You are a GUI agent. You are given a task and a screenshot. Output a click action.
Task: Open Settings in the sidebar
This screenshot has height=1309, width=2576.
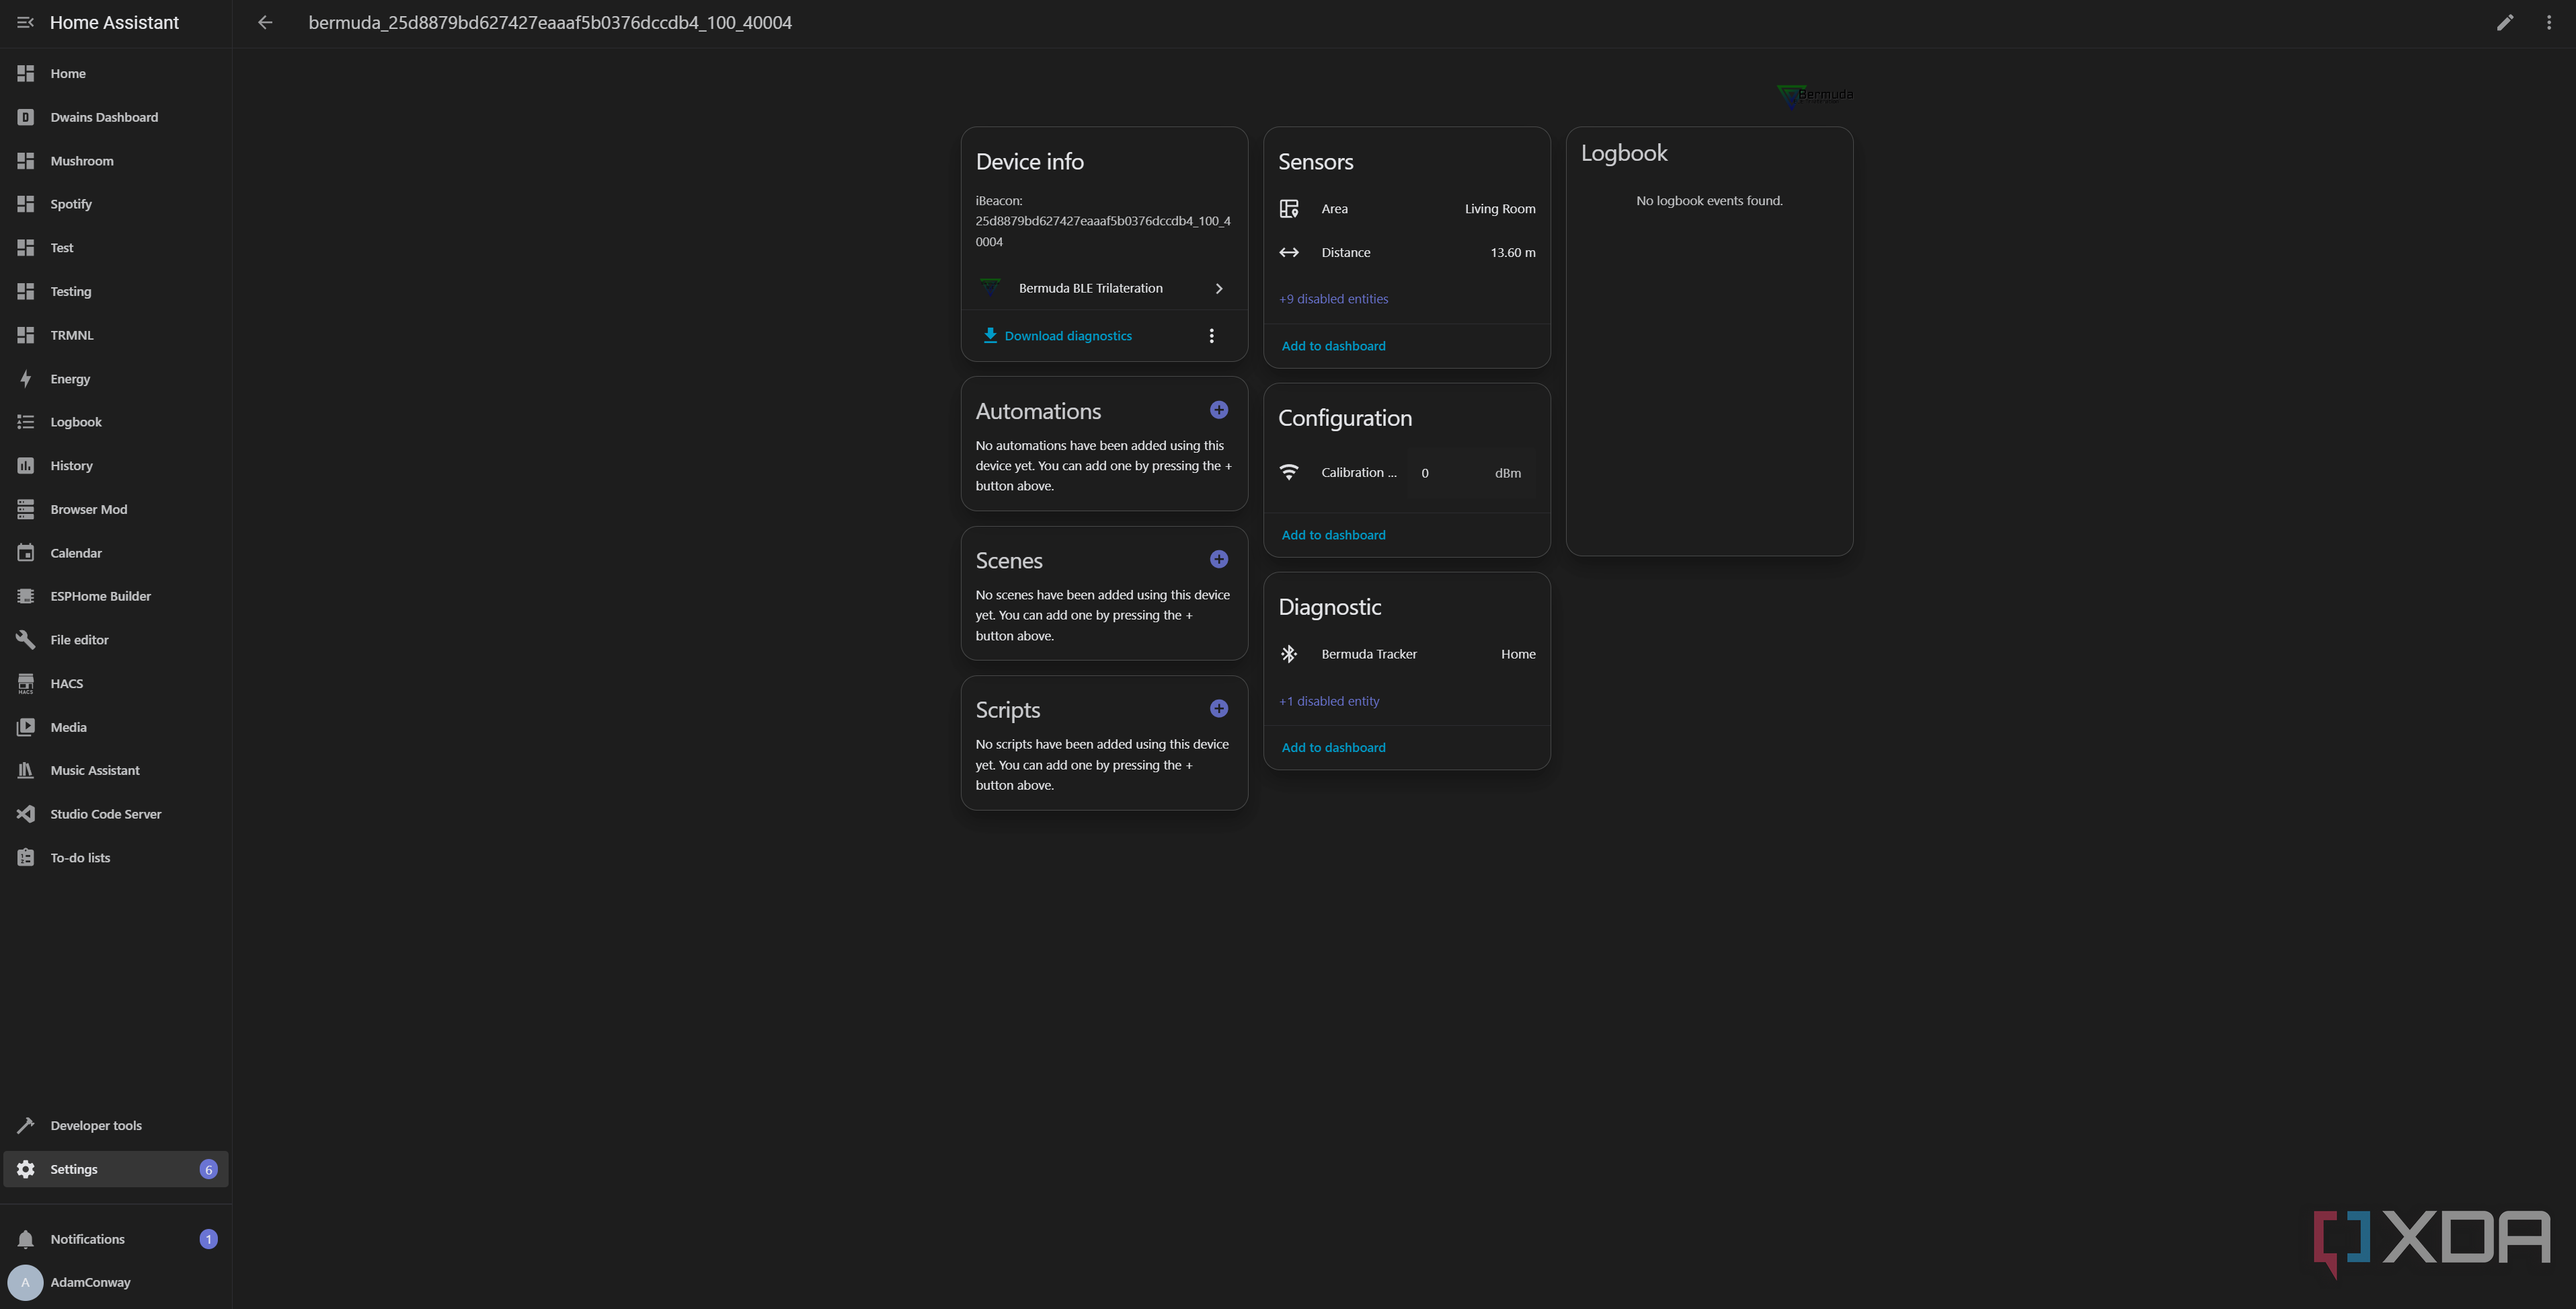click(x=116, y=1169)
